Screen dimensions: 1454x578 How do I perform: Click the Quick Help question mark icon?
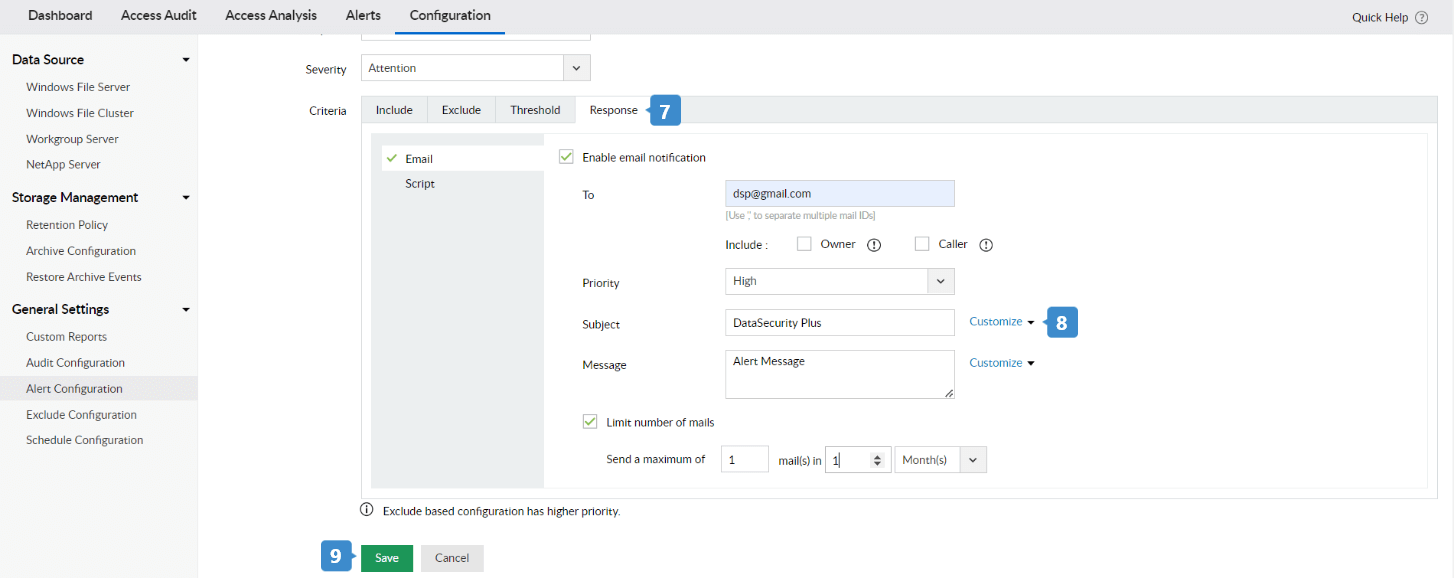(1422, 17)
